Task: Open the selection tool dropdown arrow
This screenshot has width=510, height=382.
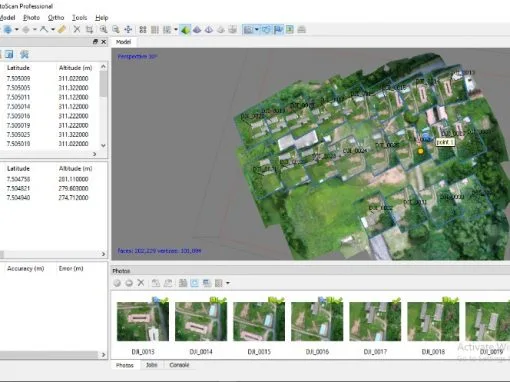Action: click(34, 30)
